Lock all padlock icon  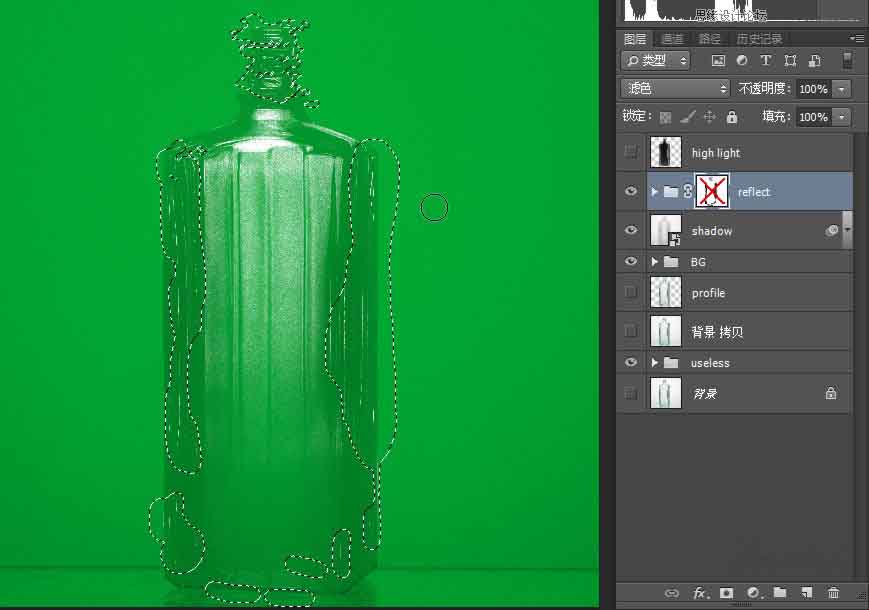click(732, 117)
